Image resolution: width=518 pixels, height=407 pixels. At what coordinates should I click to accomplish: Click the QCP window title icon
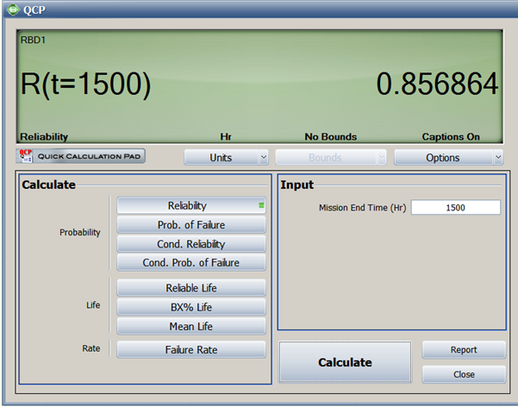point(13,9)
